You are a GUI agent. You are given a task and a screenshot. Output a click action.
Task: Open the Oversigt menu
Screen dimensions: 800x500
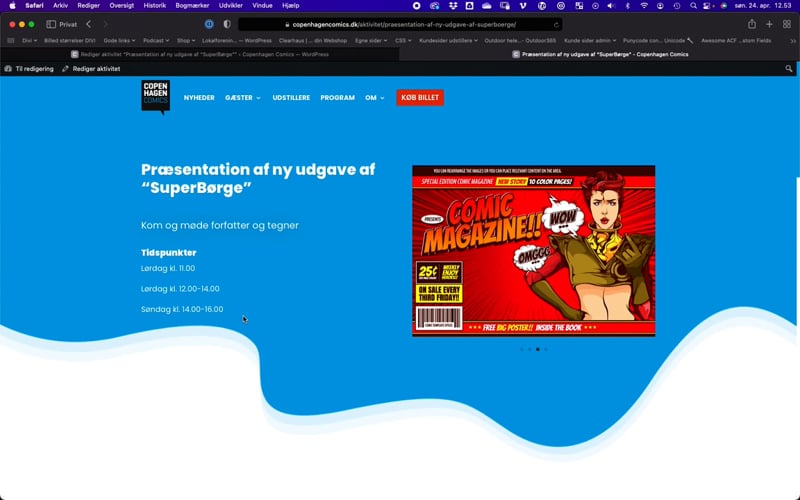point(121,6)
